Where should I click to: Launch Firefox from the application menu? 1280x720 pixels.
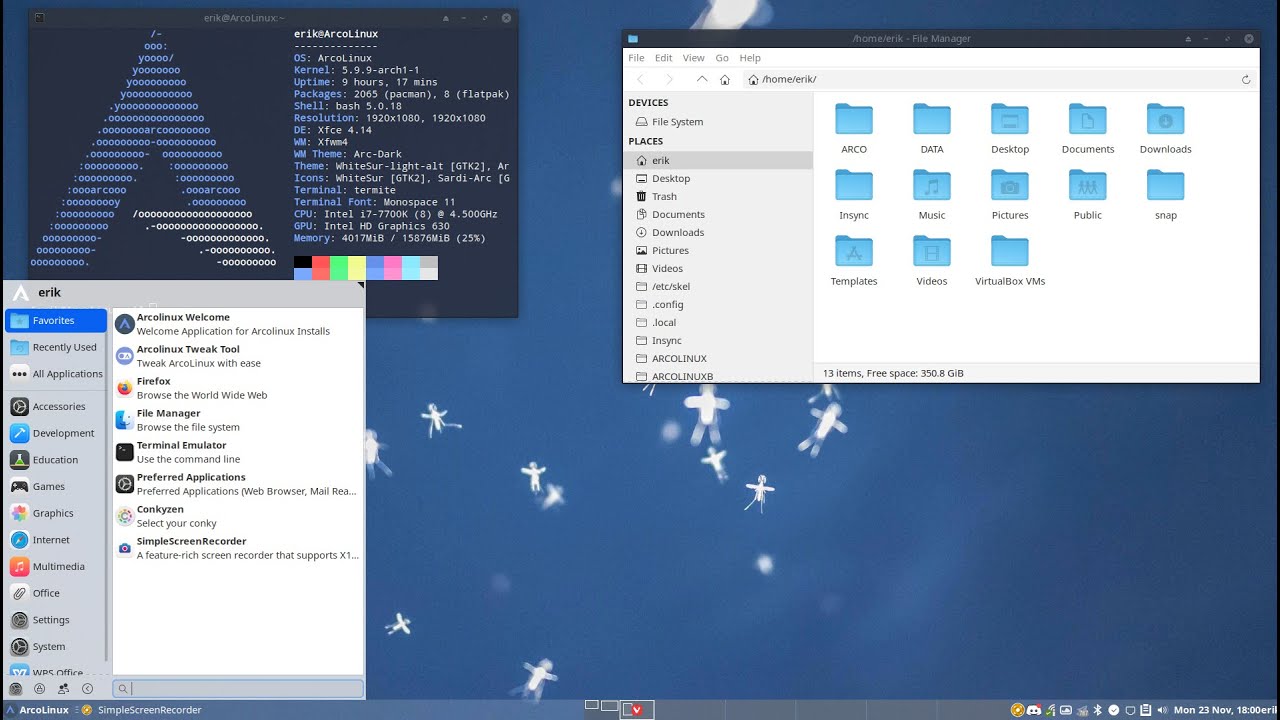click(237, 388)
